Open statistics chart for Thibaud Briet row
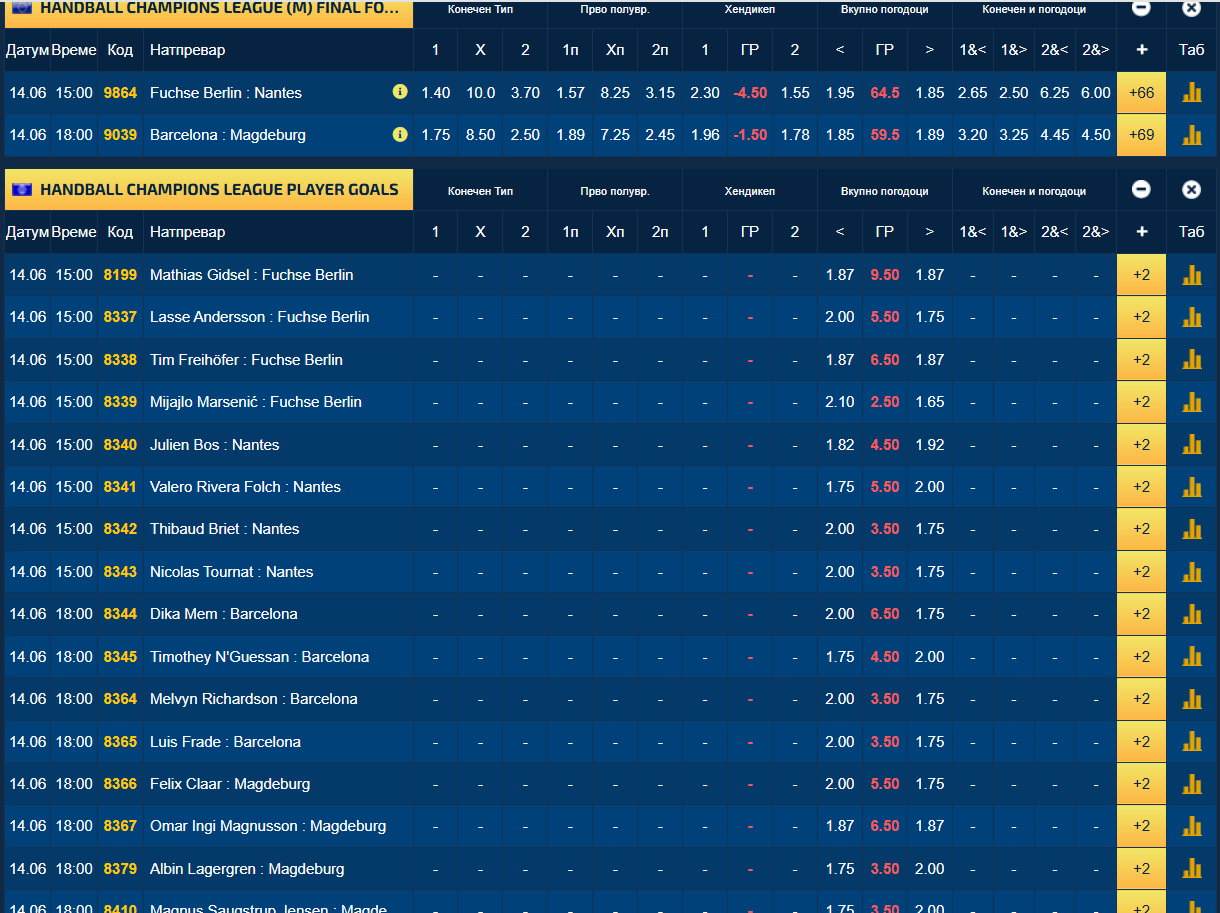Screen dimensions: 1220x913 pyautogui.click(x=1192, y=528)
